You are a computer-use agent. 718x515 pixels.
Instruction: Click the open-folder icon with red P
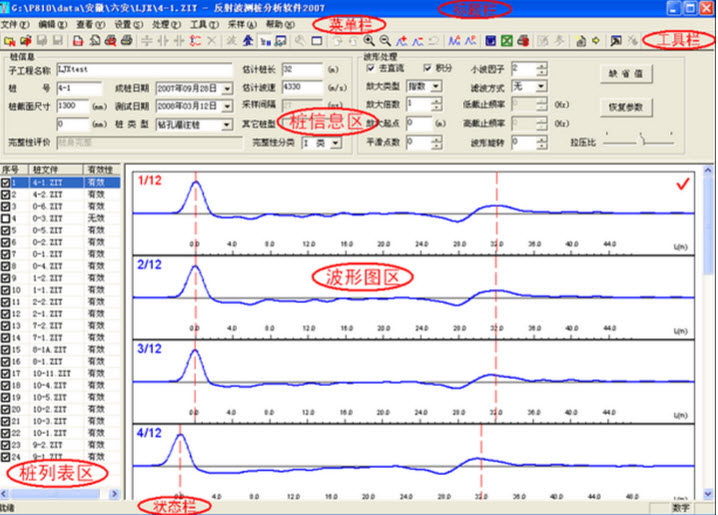click(x=26, y=41)
